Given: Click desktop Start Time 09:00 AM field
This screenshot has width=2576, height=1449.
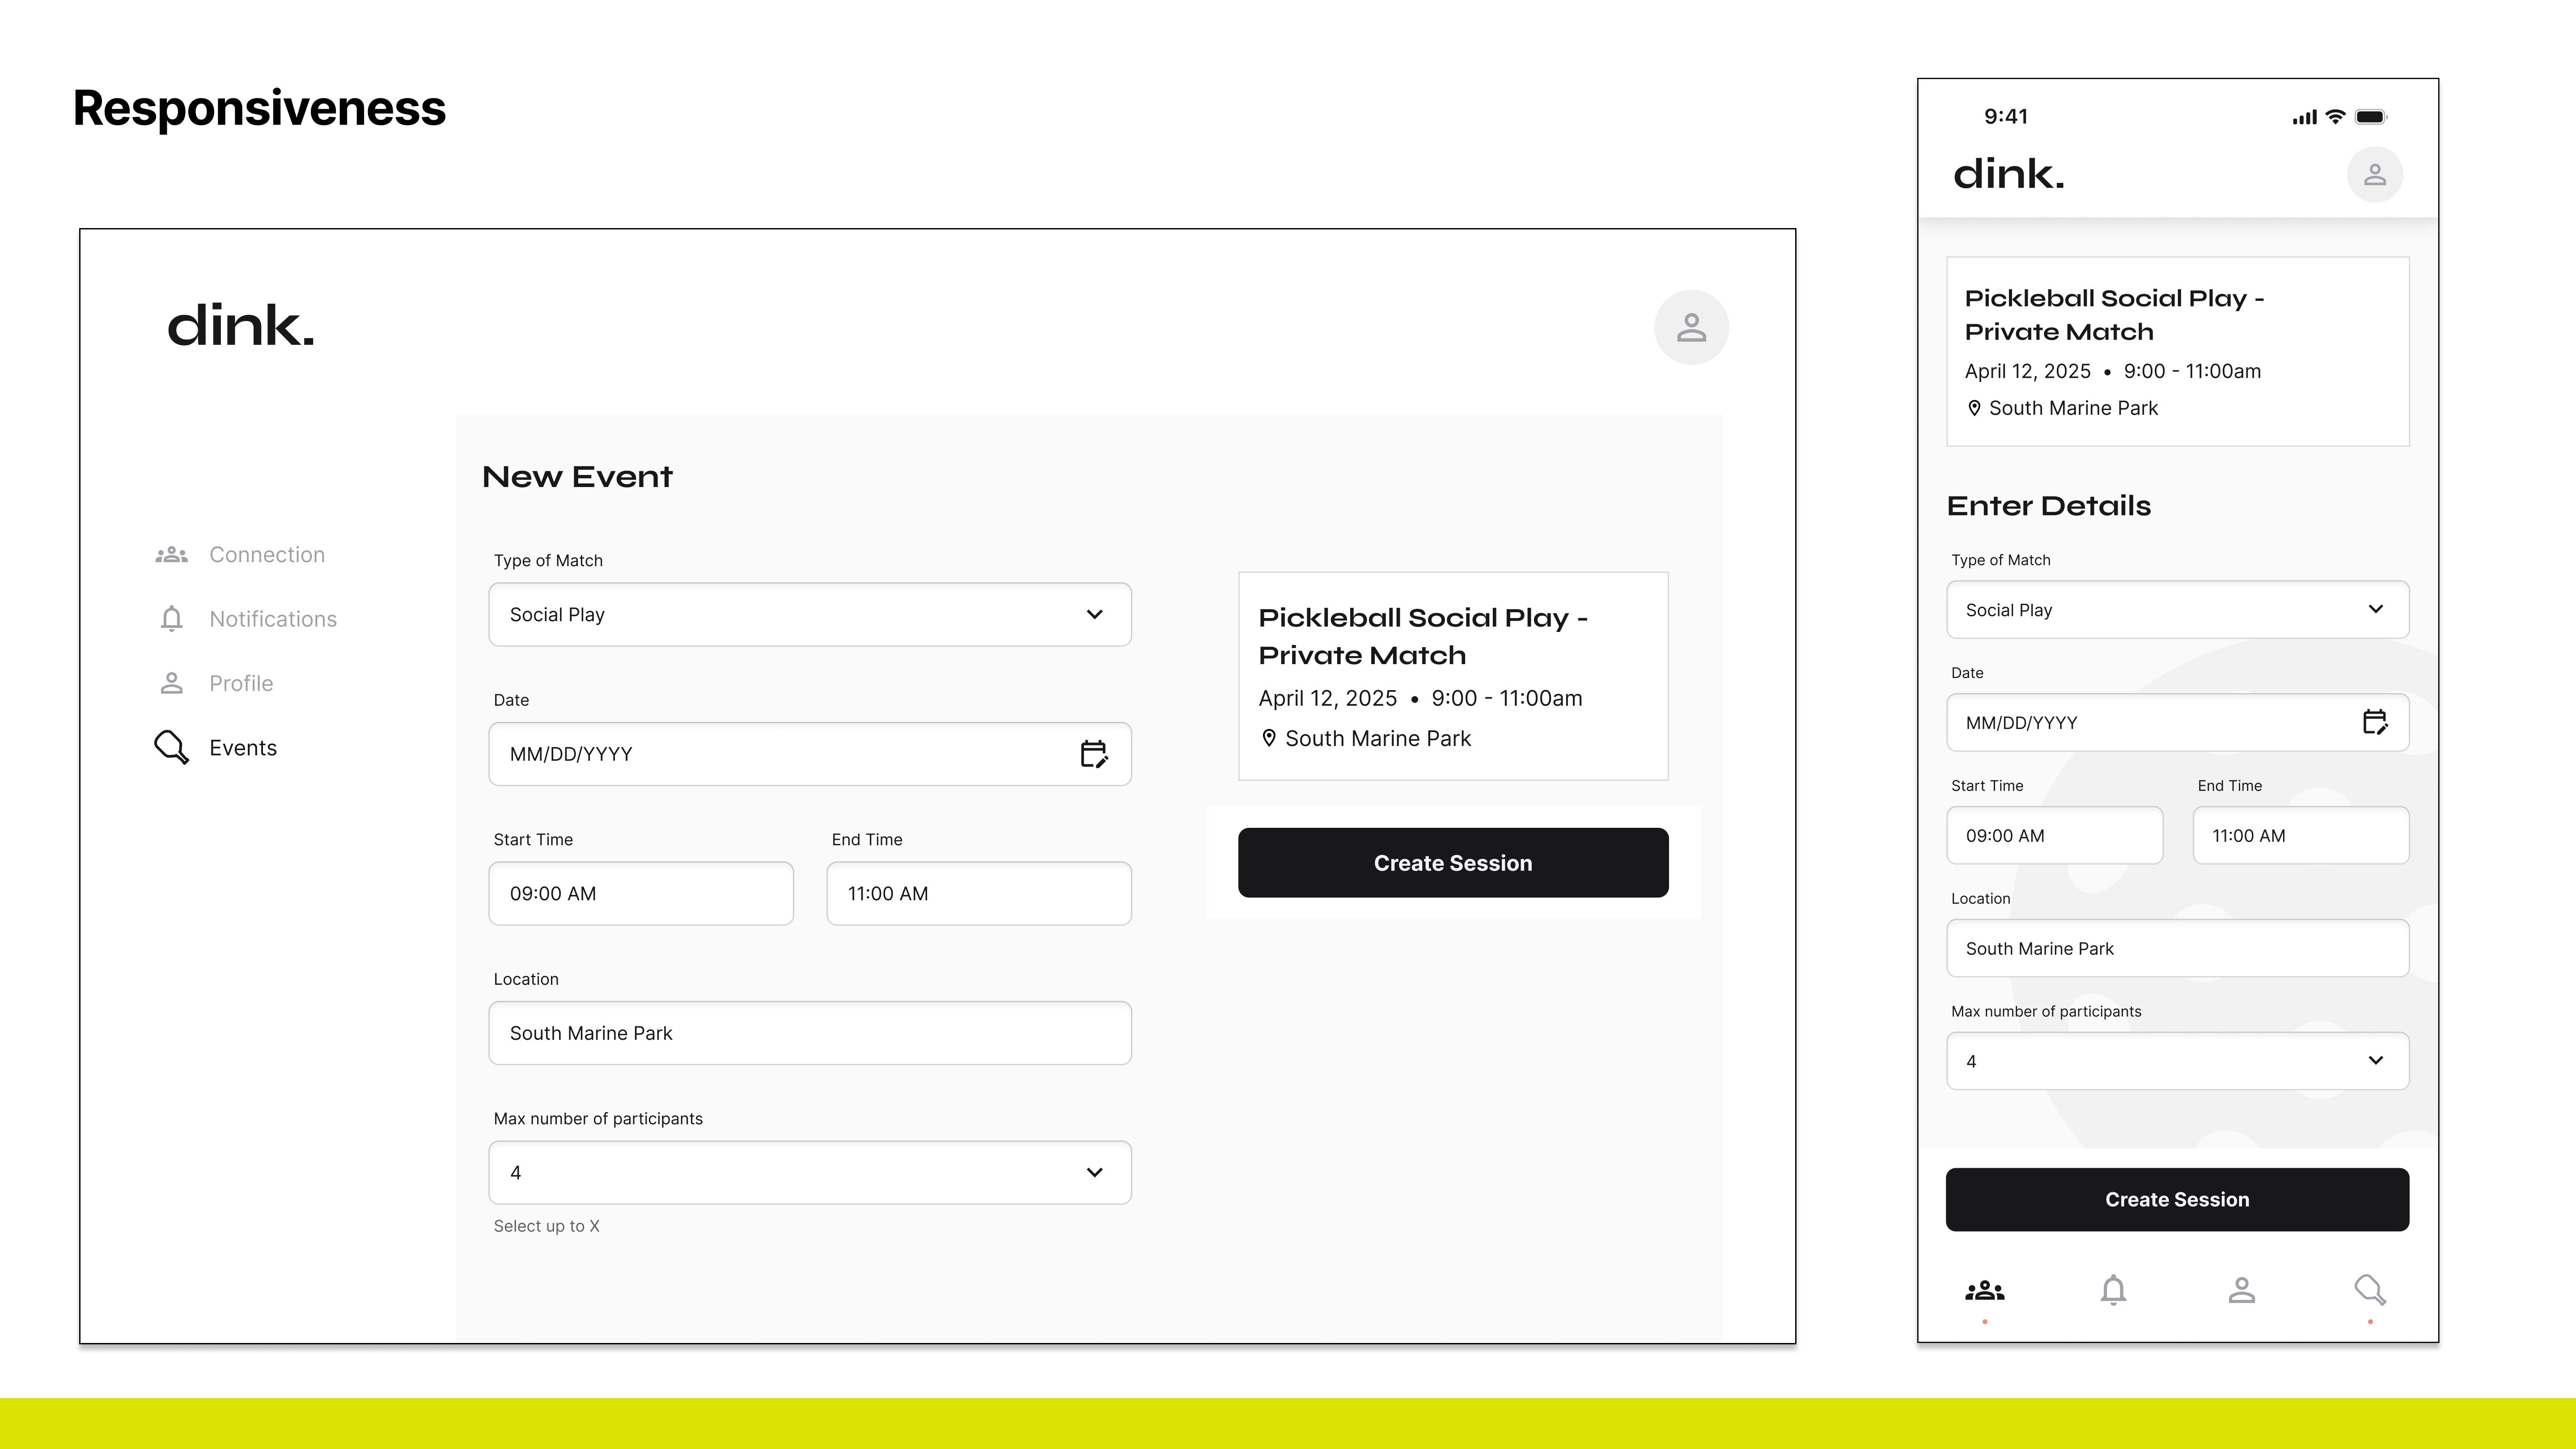Looking at the screenshot, I should point(641,893).
